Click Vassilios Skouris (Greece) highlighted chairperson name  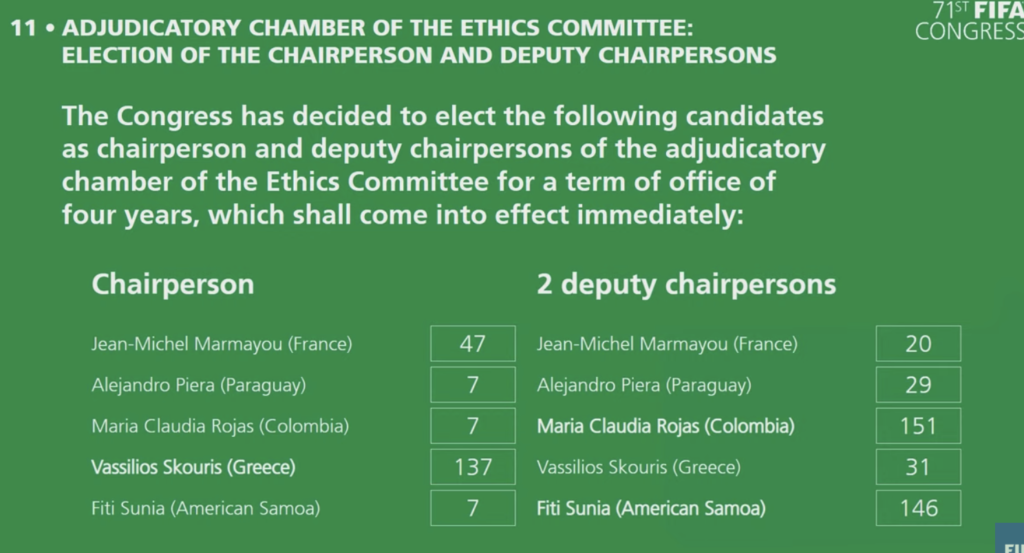[x=193, y=467]
